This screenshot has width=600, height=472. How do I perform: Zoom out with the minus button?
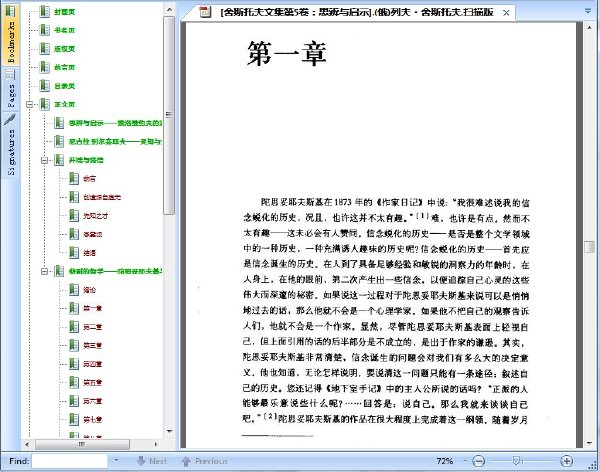click(478, 461)
